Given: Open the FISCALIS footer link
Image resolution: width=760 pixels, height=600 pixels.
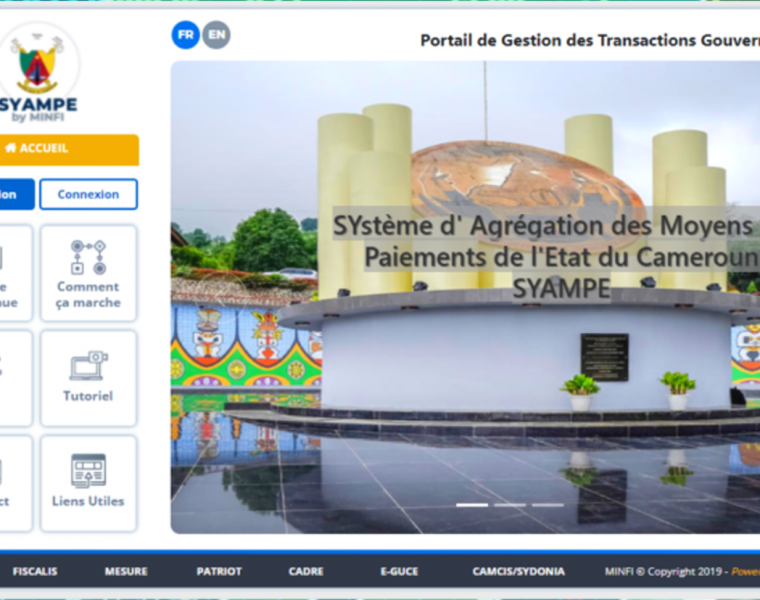Looking at the screenshot, I should [35, 571].
